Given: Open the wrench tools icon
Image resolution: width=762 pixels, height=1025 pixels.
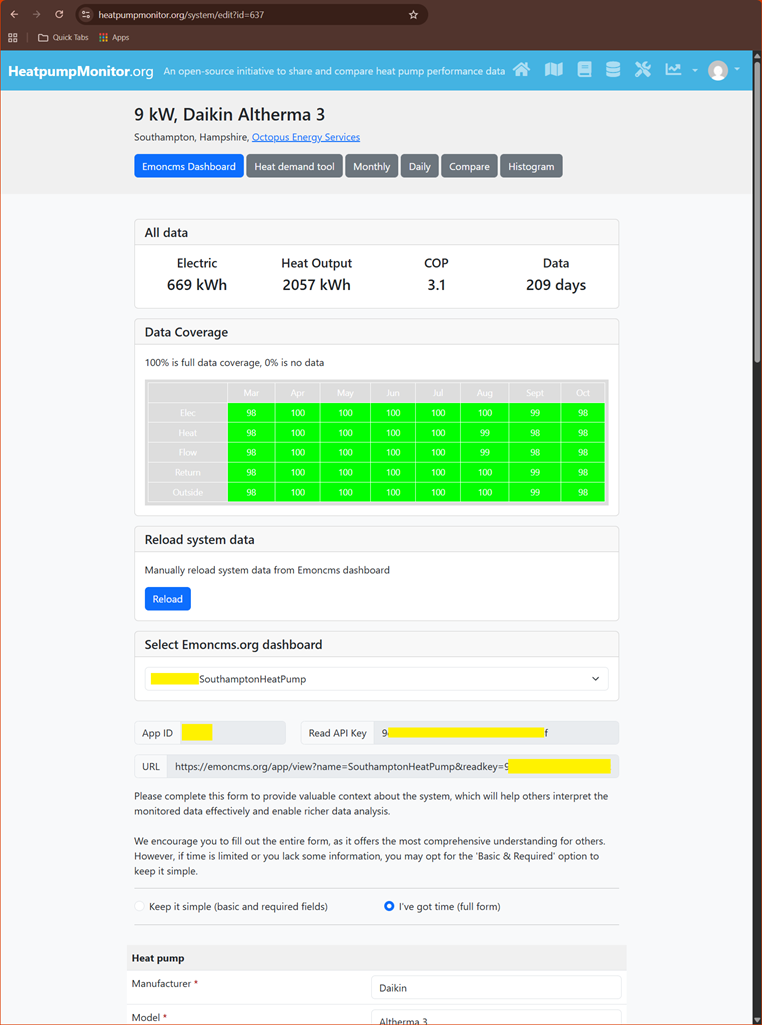Looking at the screenshot, I should 643,70.
